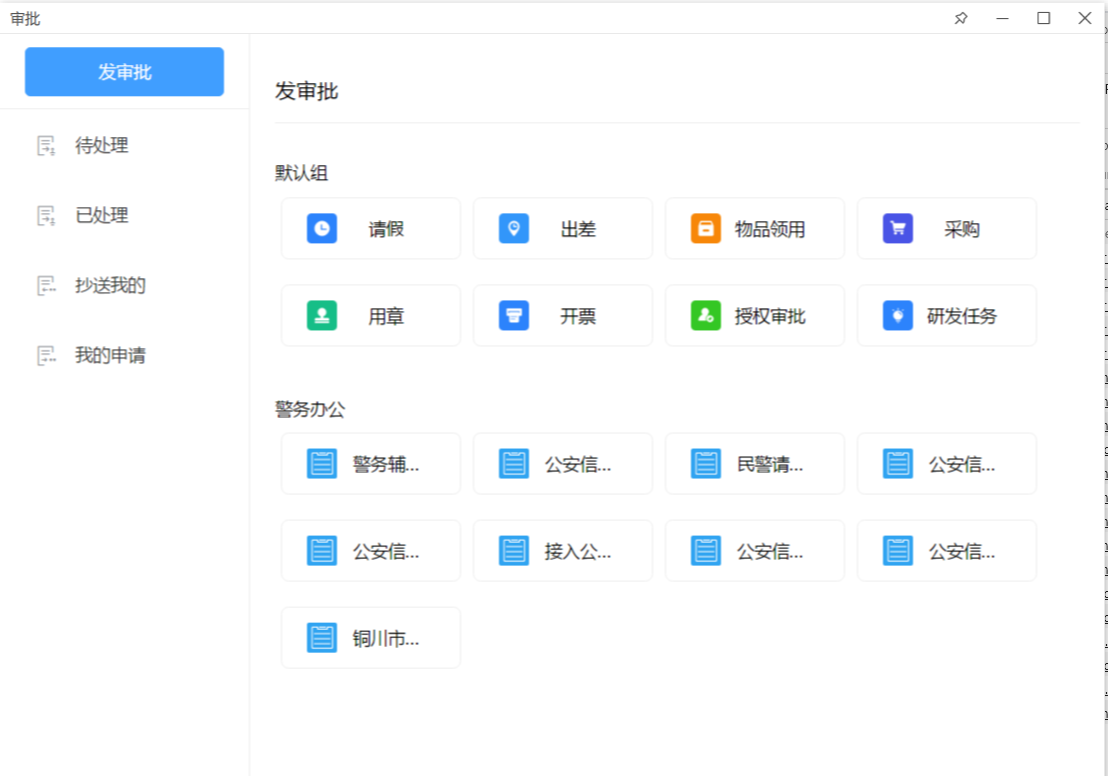Select the 铜川市... approval form

coord(371,638)
